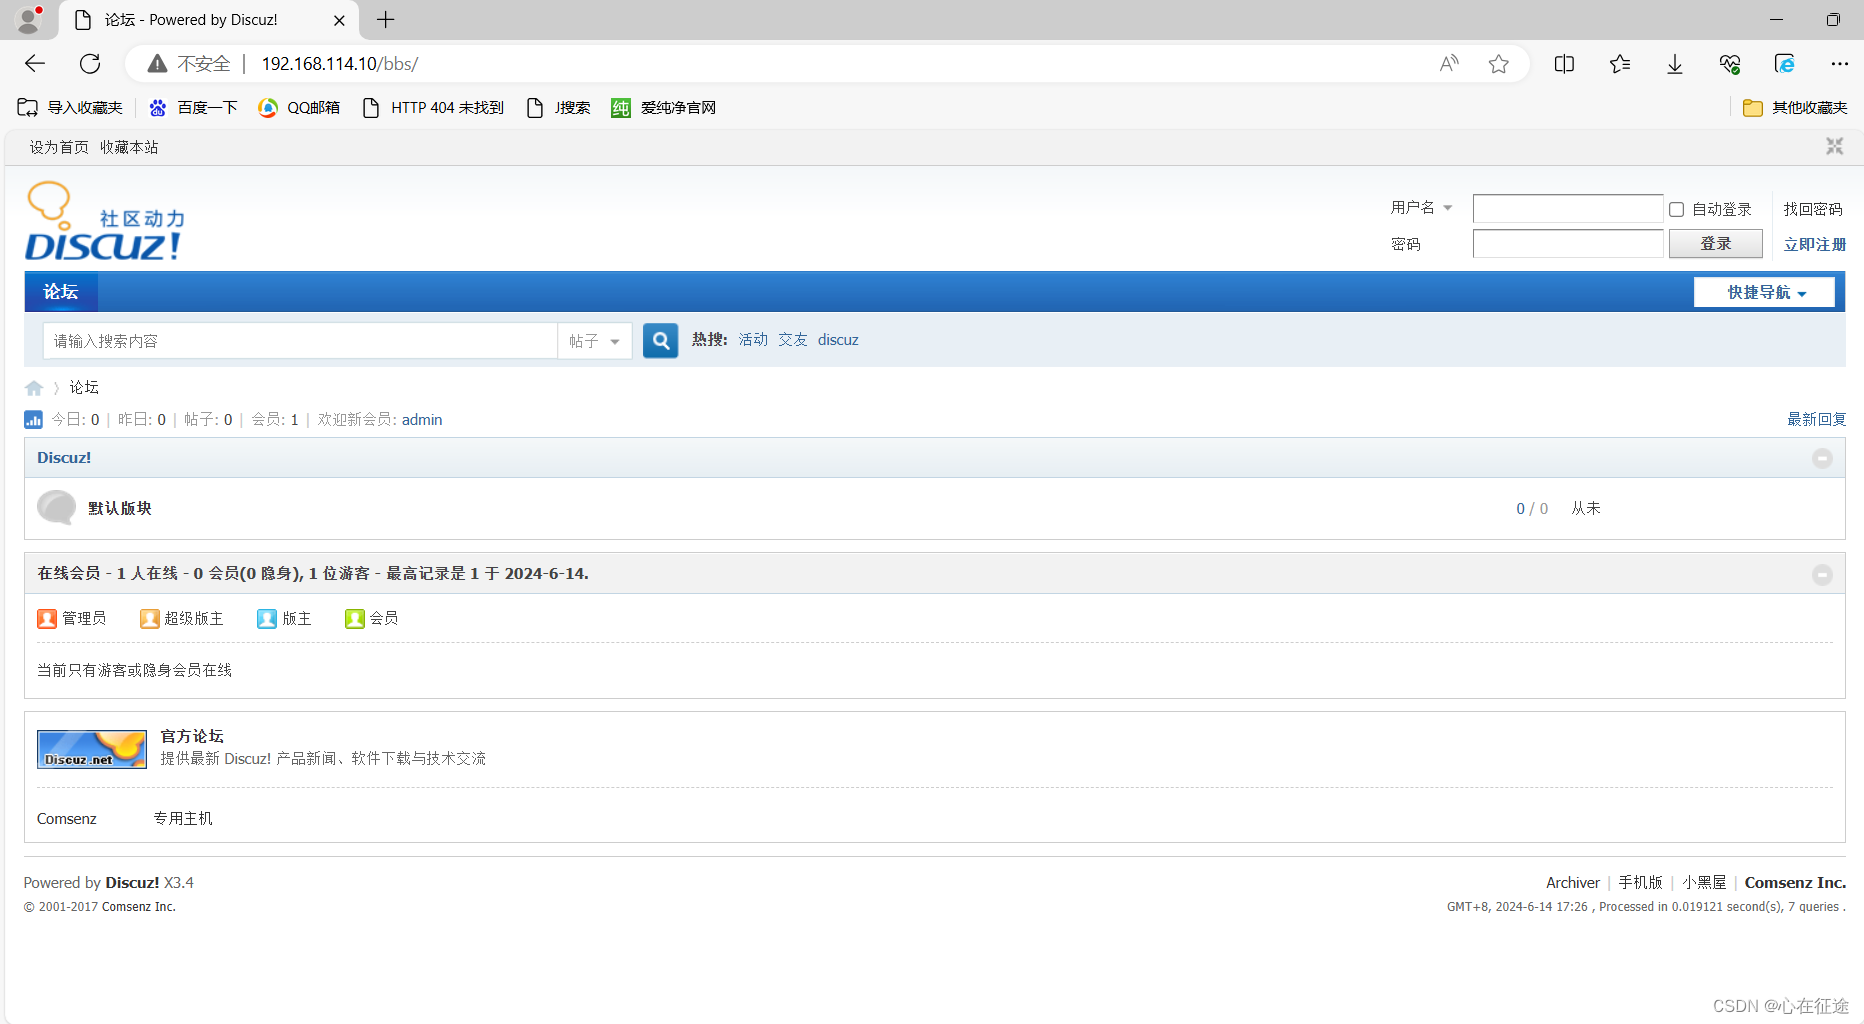Screen dimensions: 1864x1024
Task: Open browser essentials heart icon
Action: 1730,64
